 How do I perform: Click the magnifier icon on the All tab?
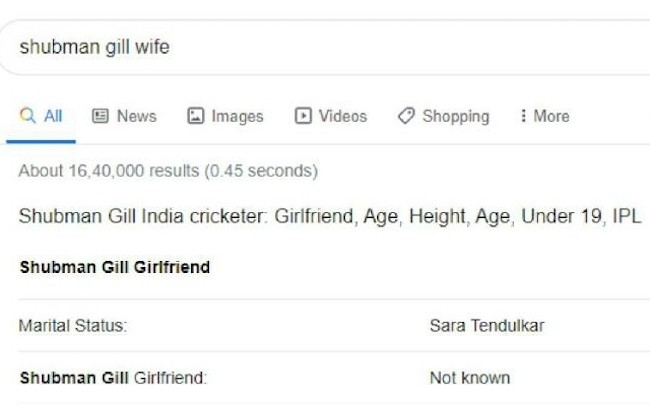(x=27, y=116)
